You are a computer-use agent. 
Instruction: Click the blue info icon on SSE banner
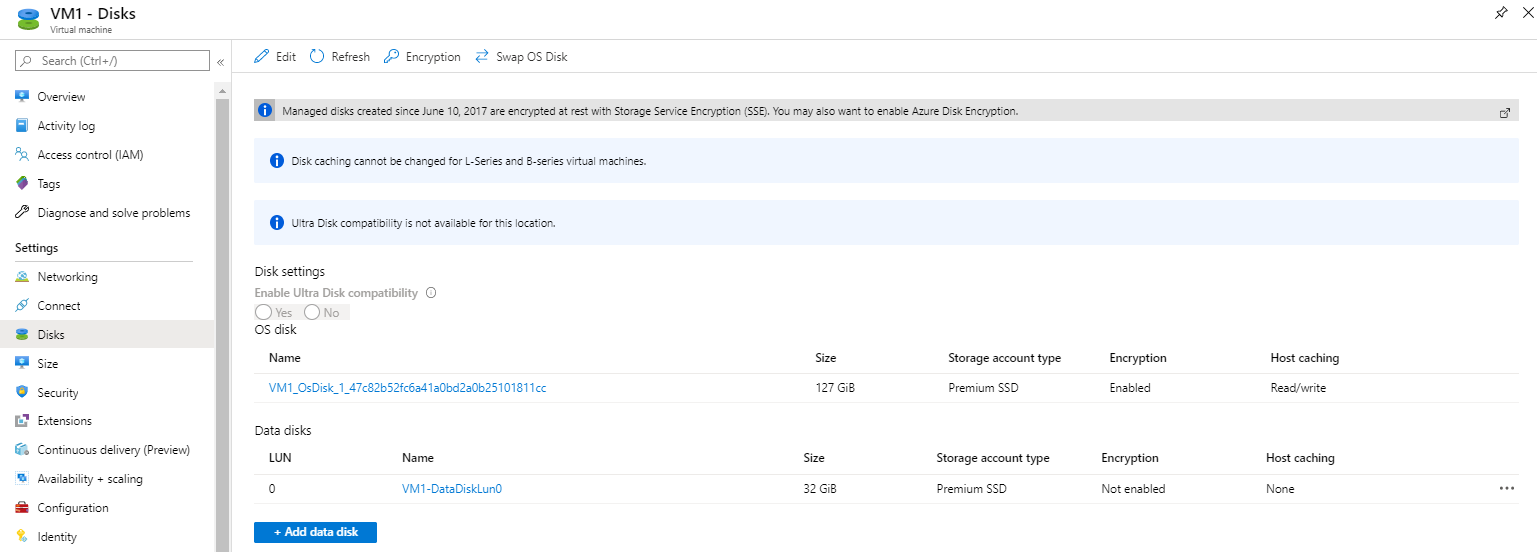pyautogui.click(x=265, y=111)
